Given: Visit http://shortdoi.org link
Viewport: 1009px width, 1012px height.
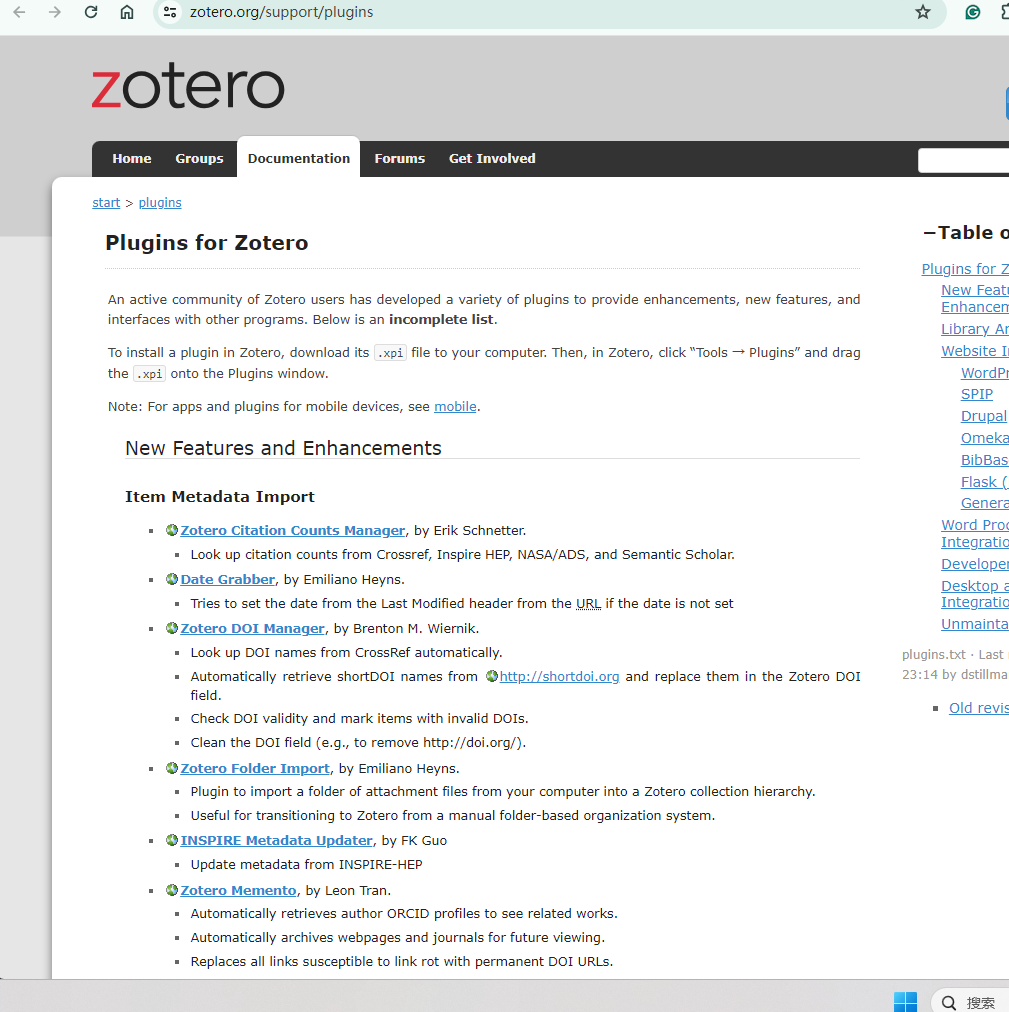Looking at the screenshot, I should (x=559, y=676).
